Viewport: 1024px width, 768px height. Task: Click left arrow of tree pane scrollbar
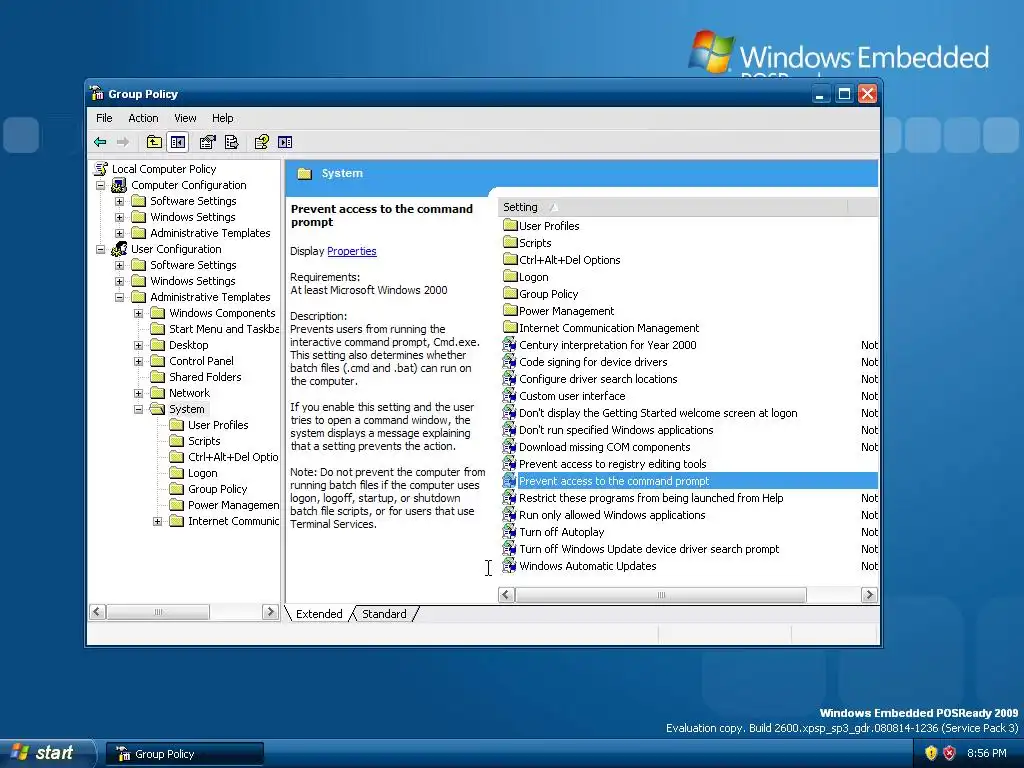(97, 612)
